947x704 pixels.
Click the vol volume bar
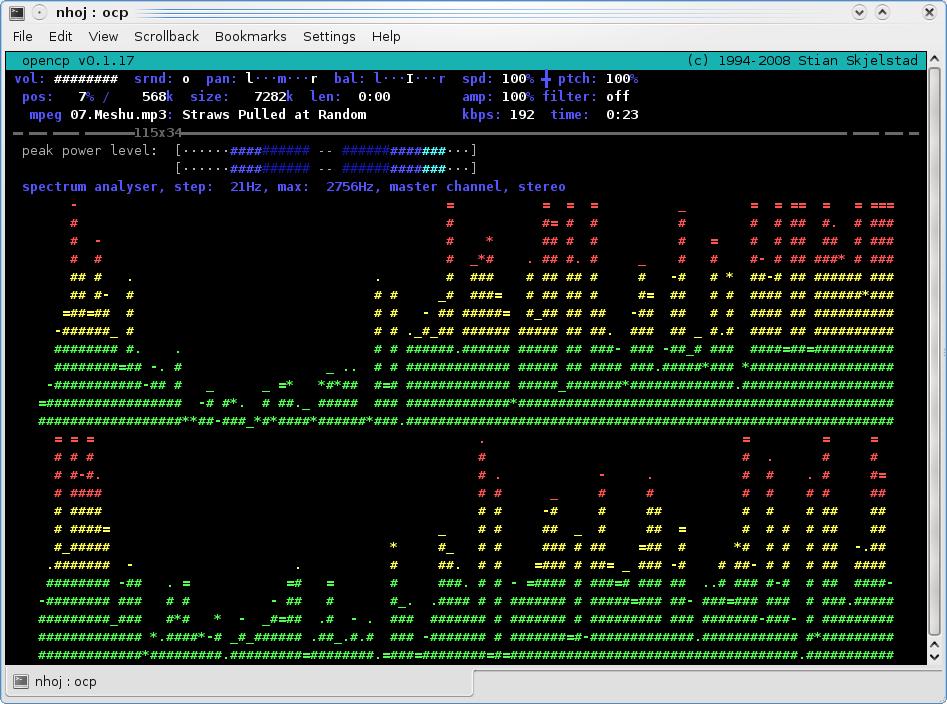coord(85,79)
